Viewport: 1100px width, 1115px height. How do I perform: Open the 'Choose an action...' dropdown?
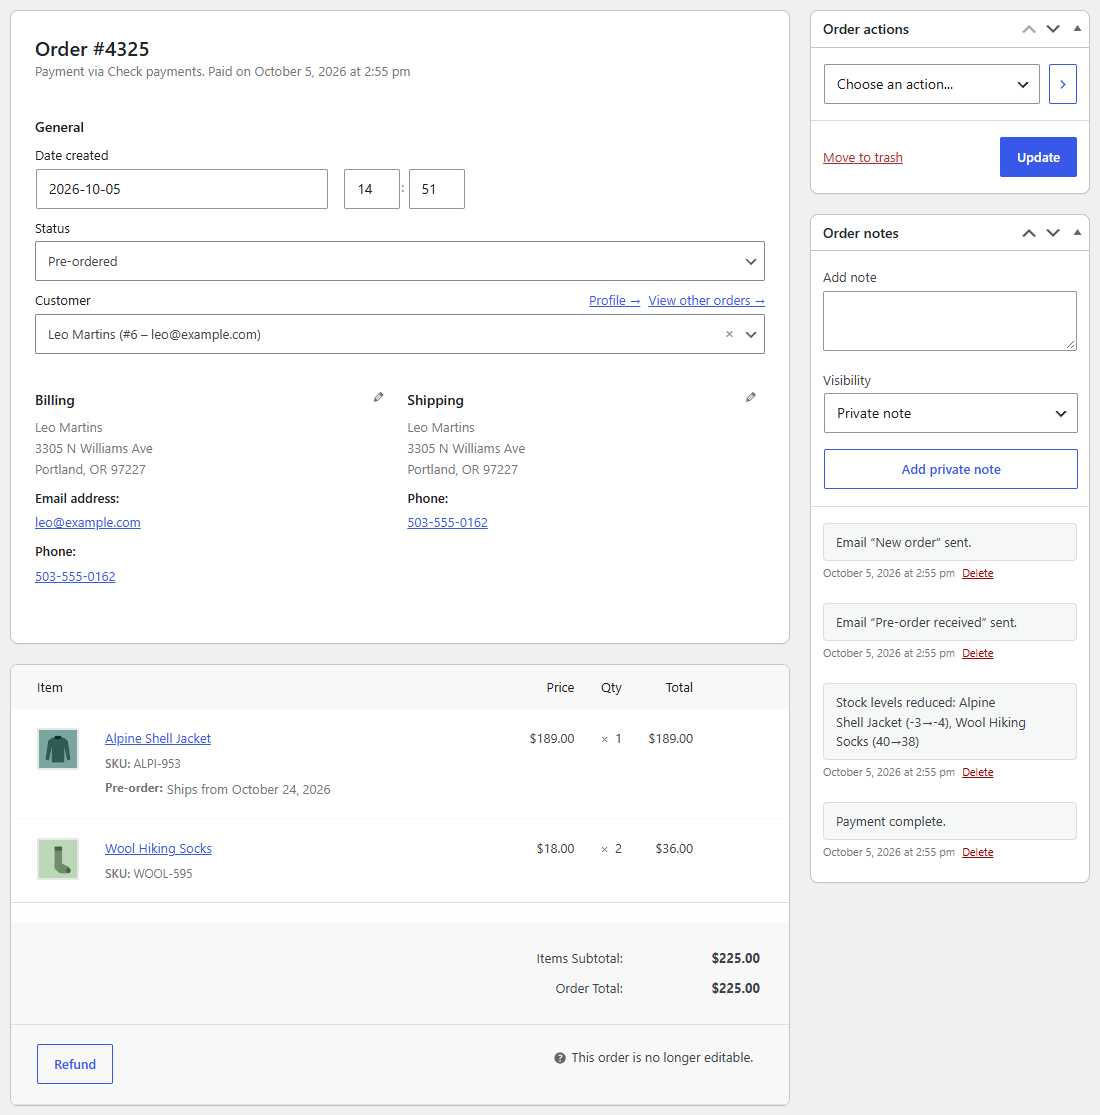tap(931, 84)
